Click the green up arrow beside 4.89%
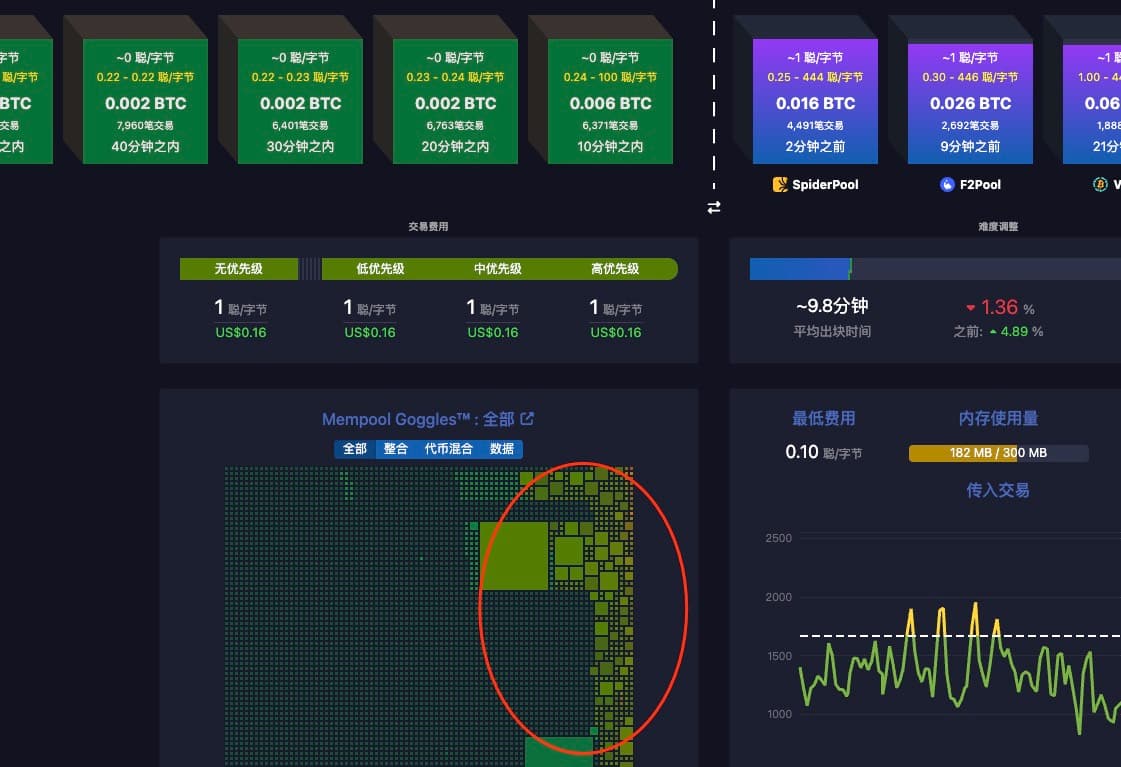1121x767 pixels. pos(992,332)
